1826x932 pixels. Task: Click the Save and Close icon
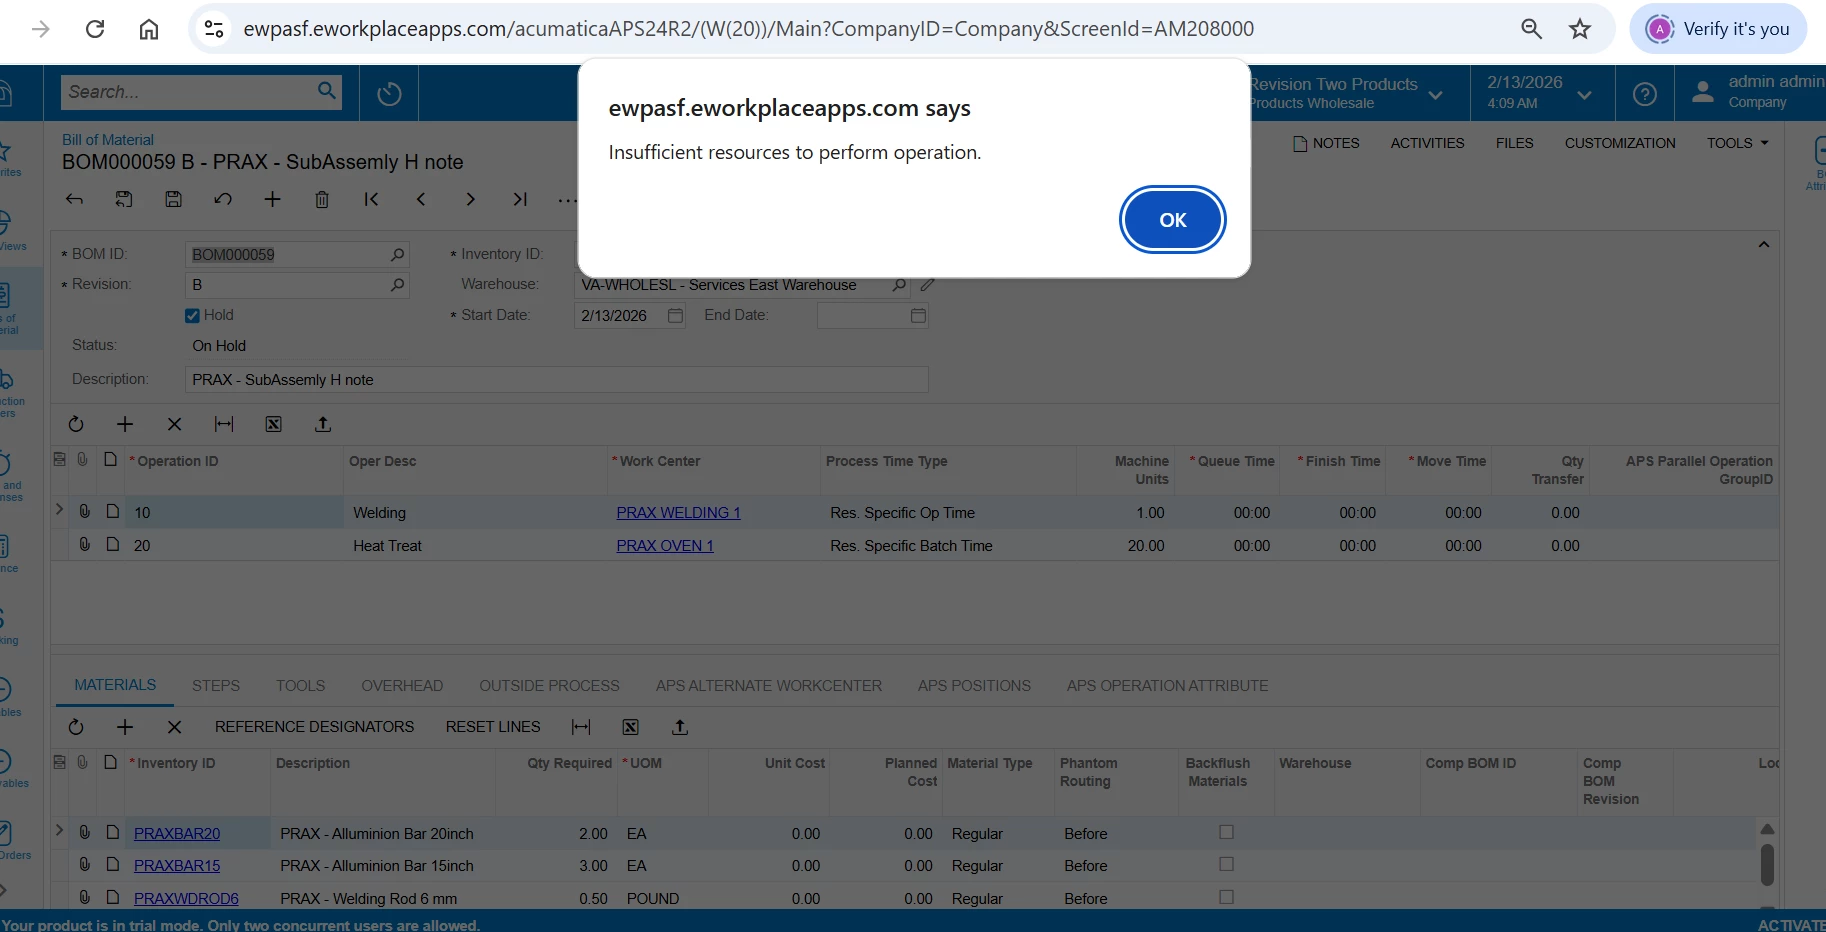124,199
